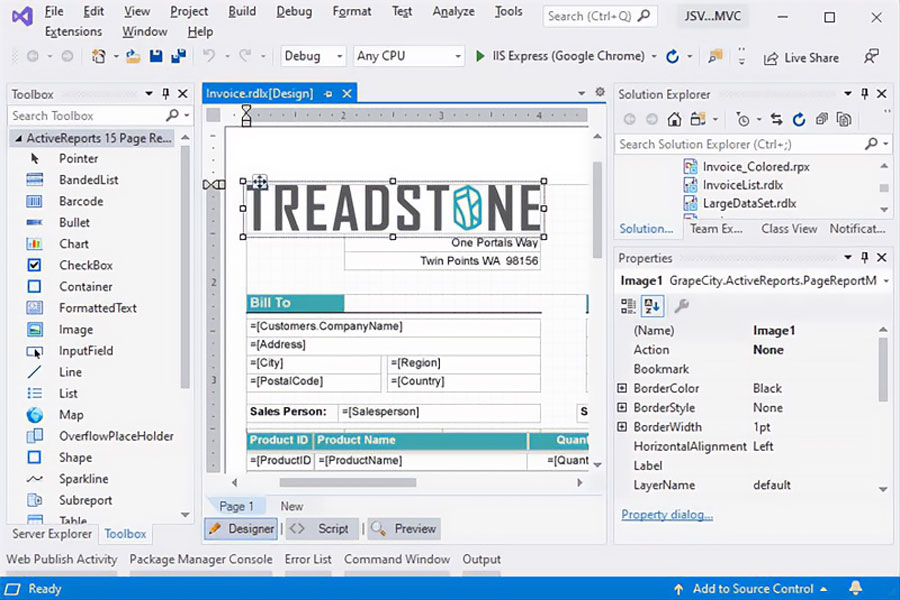Click the designer horizontal scrollbar thumb
The image size is (900, 600).
(348, 483)
